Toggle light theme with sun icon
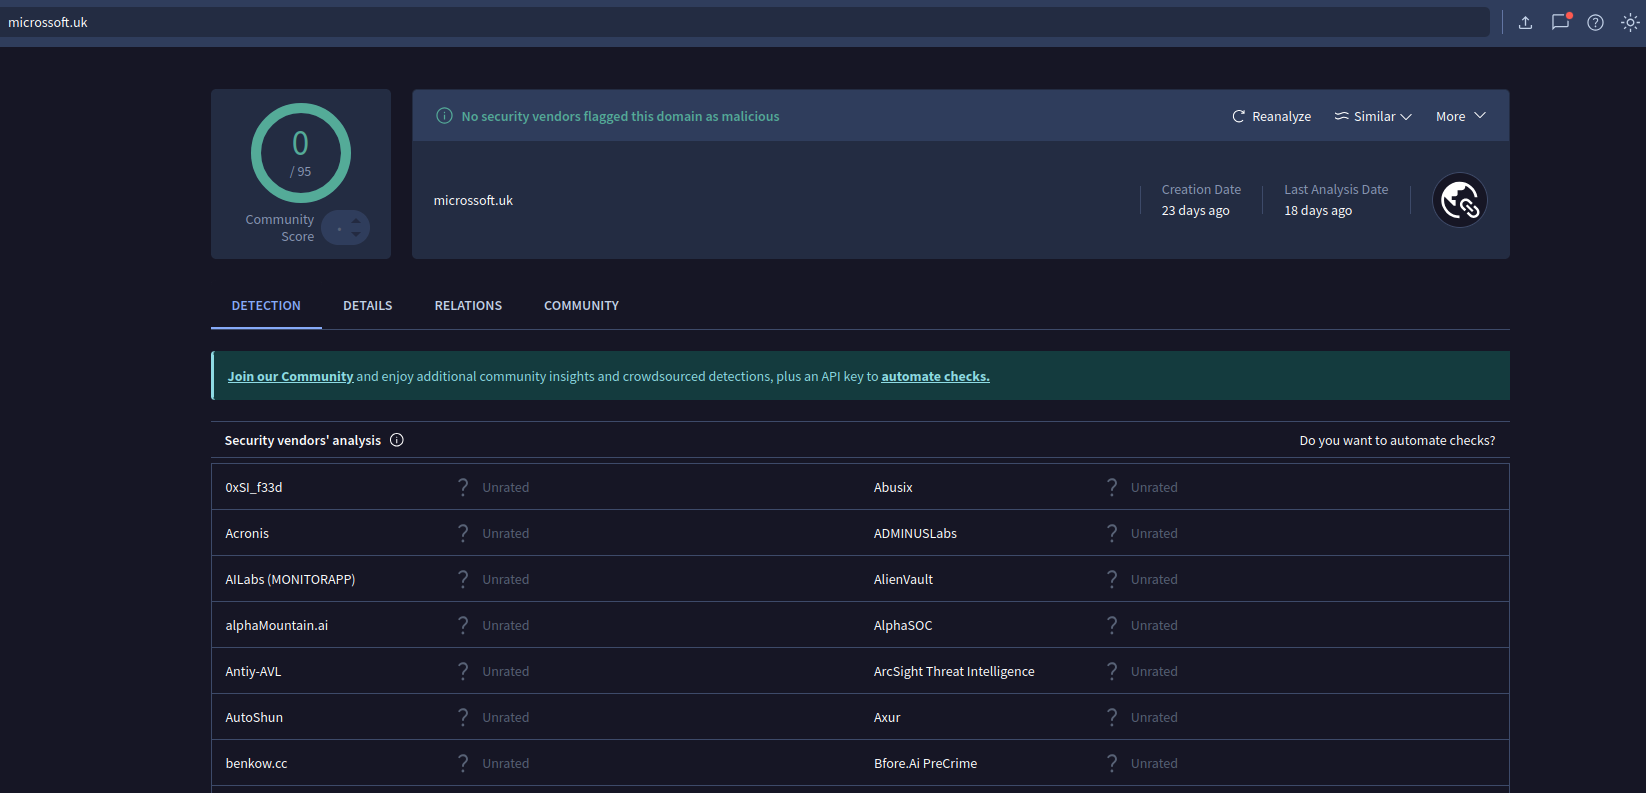1646x793 pixels. pyautogui.click(x=1630, y=22)
